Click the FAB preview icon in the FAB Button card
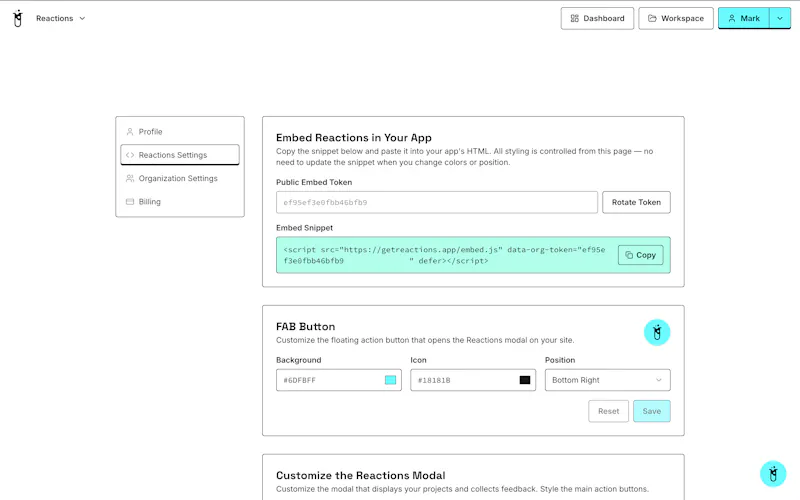Image resolution: width=800 pixels, height=500 pixels. click(x=657, y=333)
